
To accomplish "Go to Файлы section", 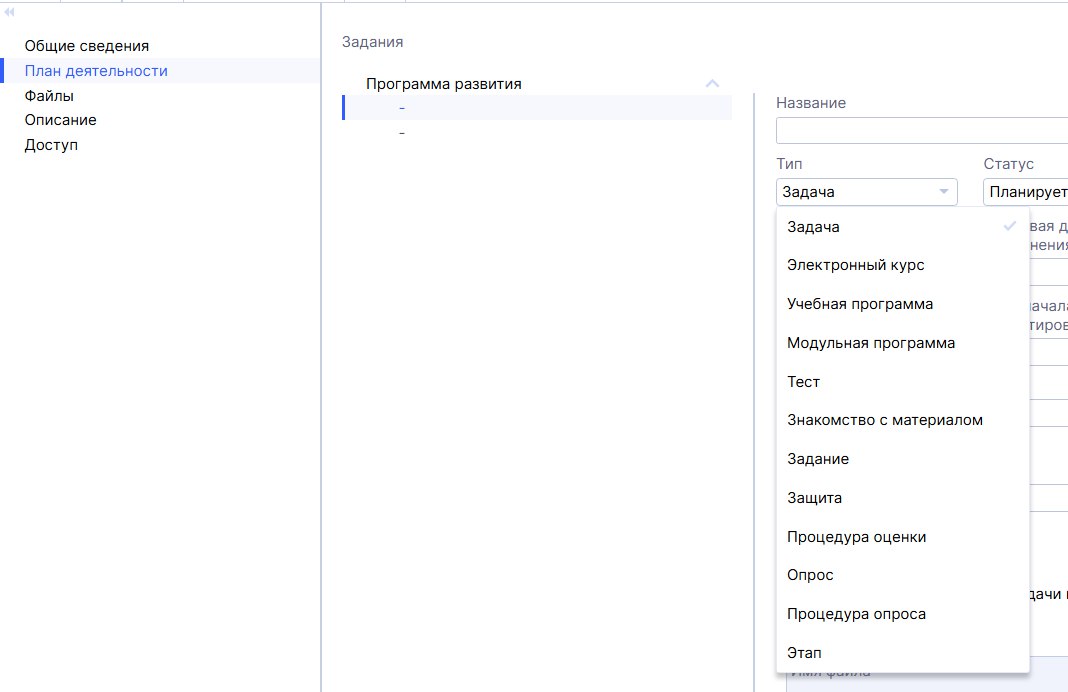I will [x=49, y=96].
